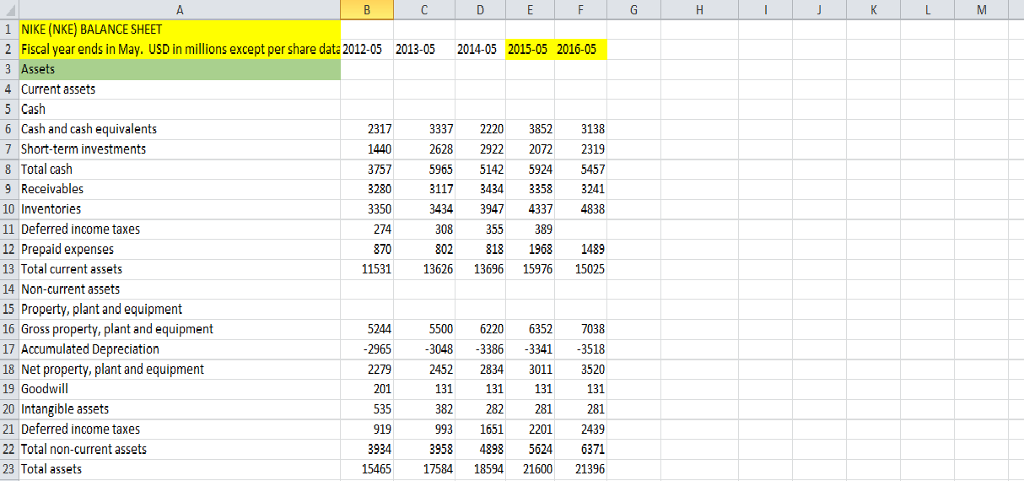Click Total current assets value 15025
The image size is (1024, 481).
pyautogui.click(x=581, y=270)
